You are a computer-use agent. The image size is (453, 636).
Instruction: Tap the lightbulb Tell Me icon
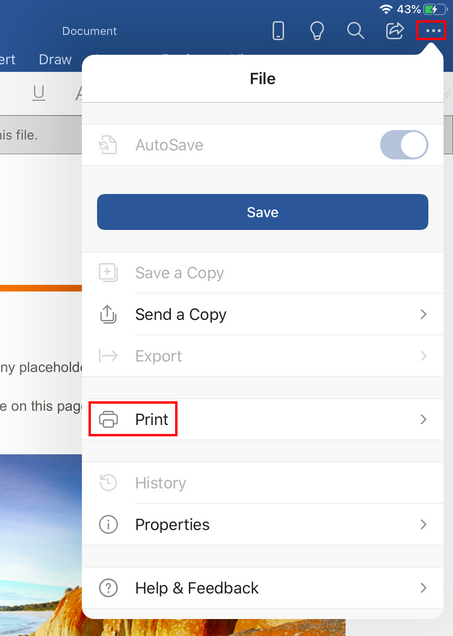pyautogui.click(x=317, y=31)
